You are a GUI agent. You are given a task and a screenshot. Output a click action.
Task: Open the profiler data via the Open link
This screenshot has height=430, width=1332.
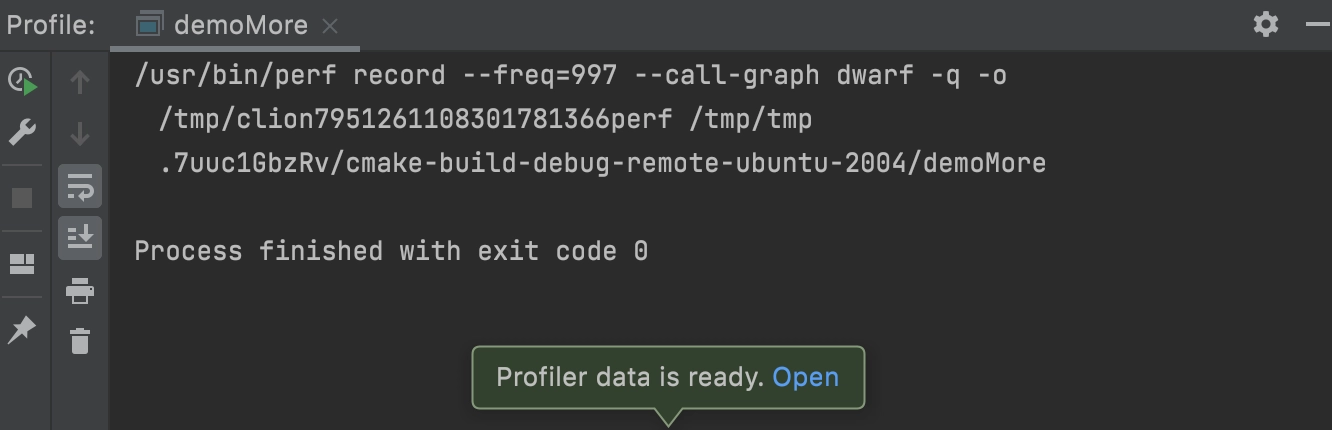pyautogui.click(x=806, y=377)
